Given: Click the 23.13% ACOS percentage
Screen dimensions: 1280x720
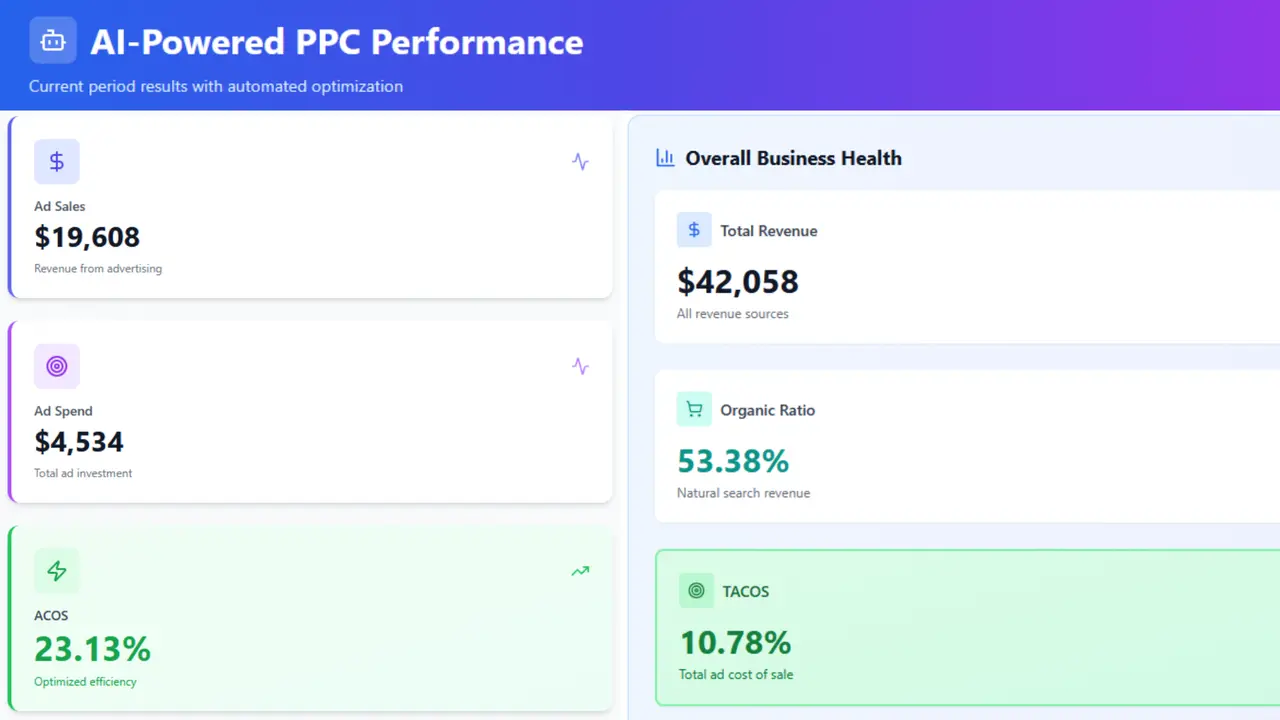Looking at the screenshot, I should (x=92, y=649).
